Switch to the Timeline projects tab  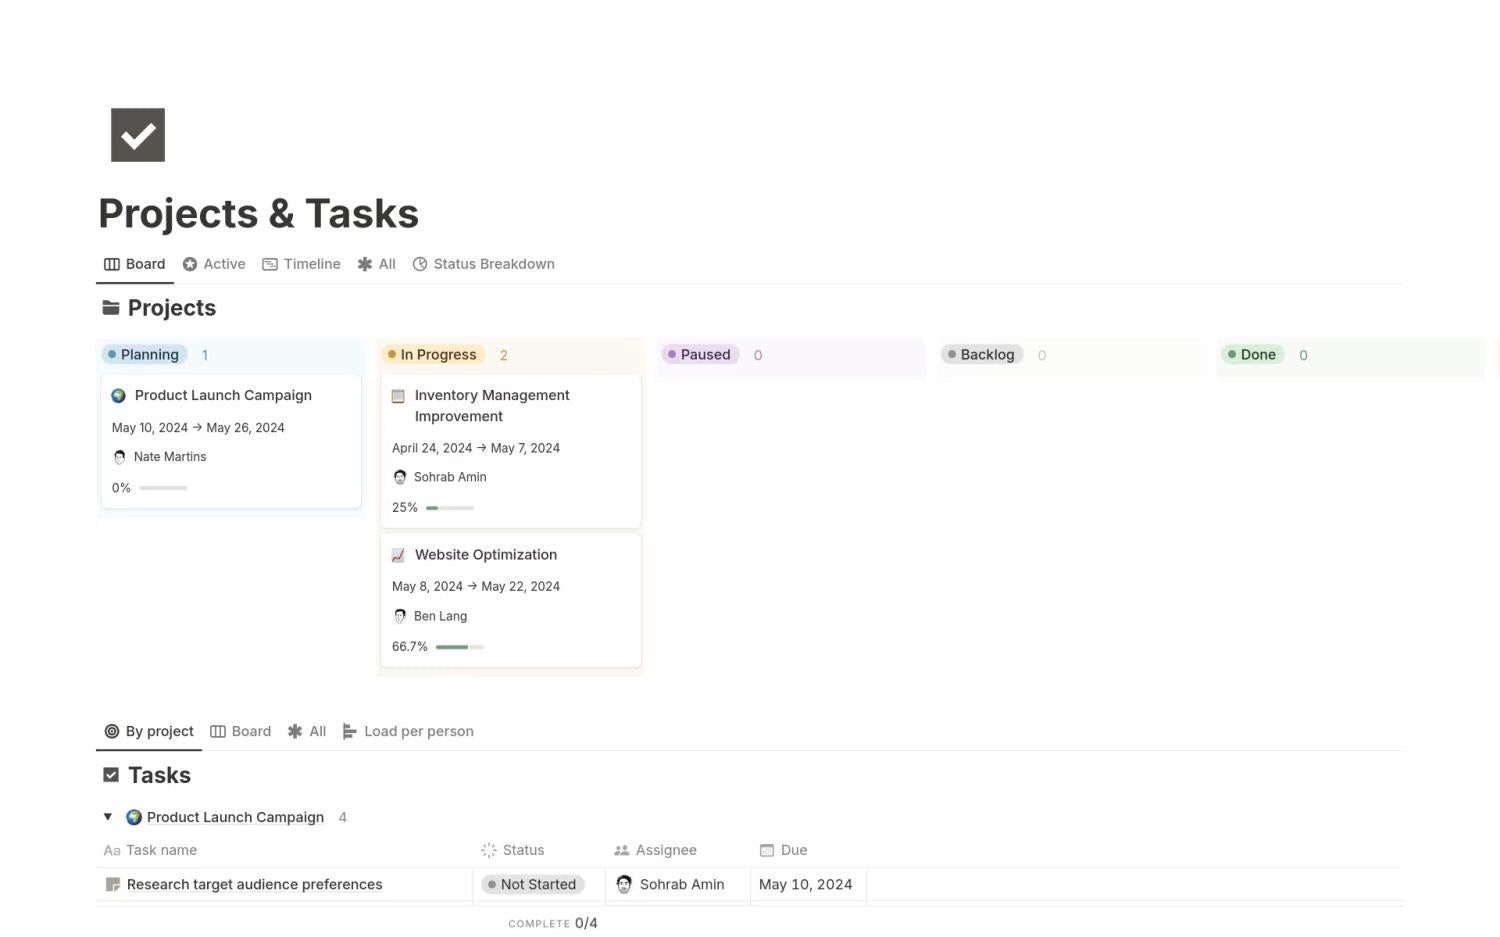point(302,264)
